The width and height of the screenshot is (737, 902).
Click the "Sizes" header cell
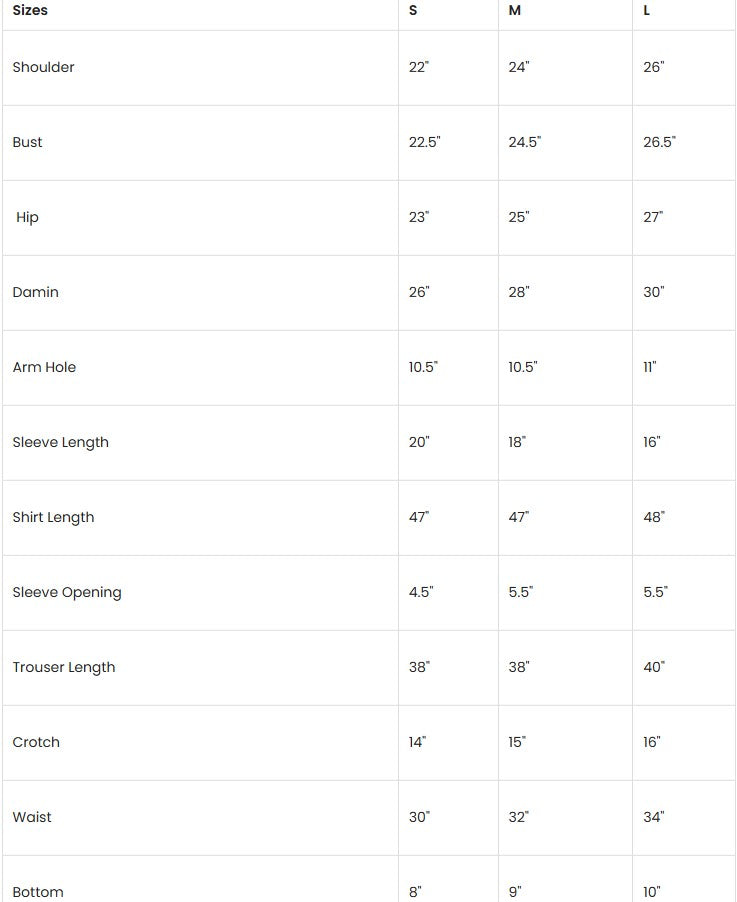click(x=30, y=10)
